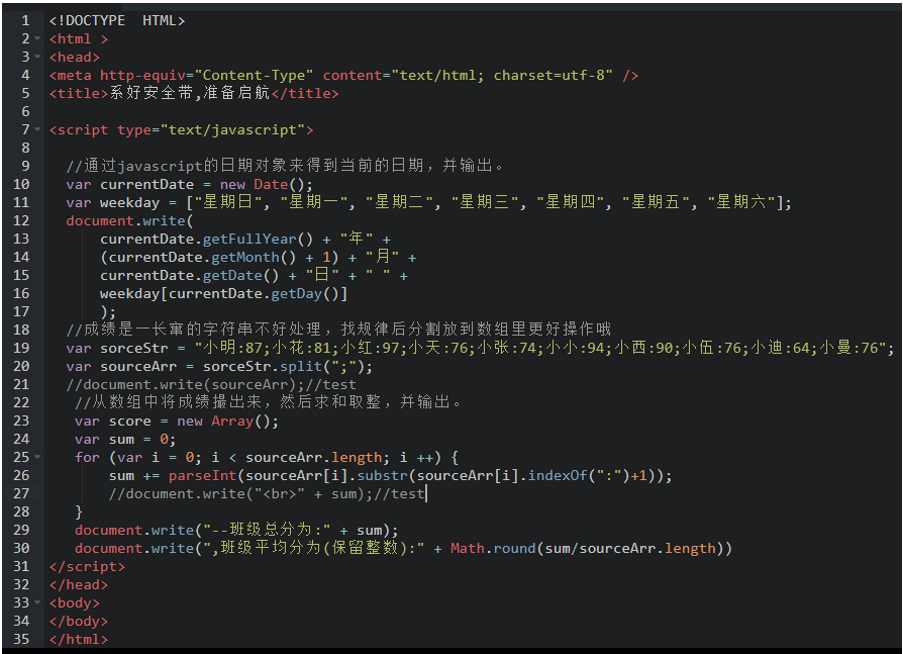Click line number 1 in the gutter
903x654 pixels.
25,21
